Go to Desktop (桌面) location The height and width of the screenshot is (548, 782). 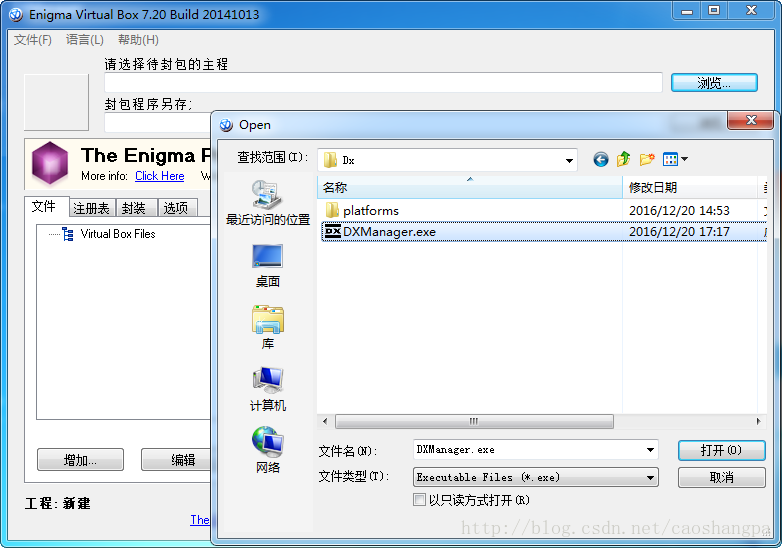pyautogui.click(x=268, y=266)
